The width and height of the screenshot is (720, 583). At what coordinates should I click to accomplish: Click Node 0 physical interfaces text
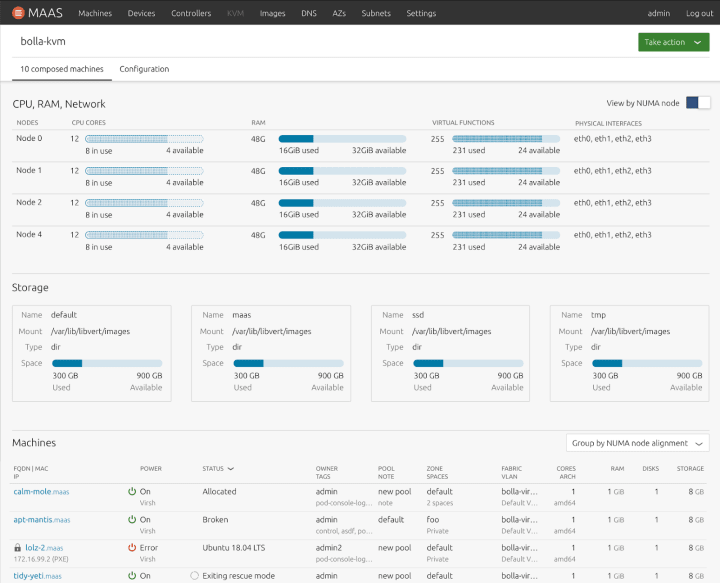(613, 139)
